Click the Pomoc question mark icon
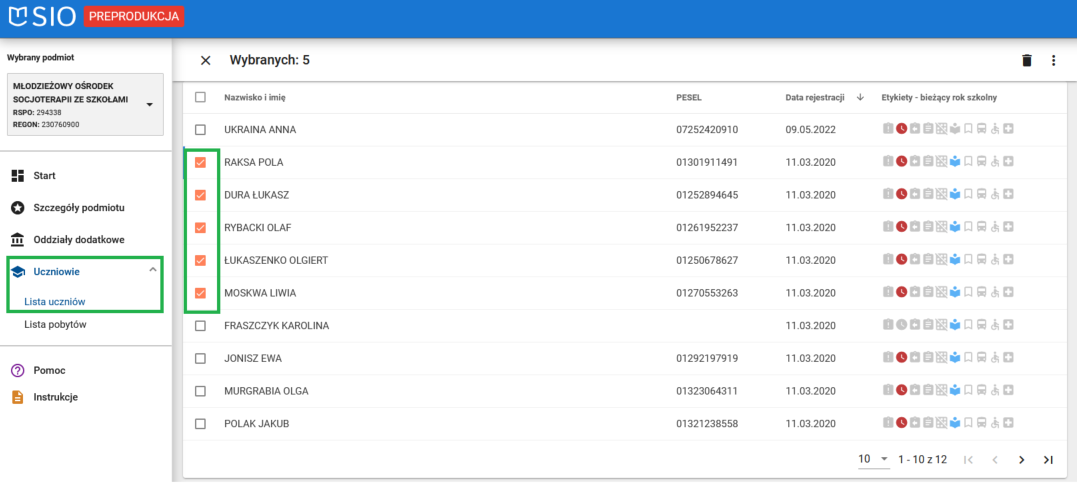The width and height of the screenshot is (1077, 483). coord(17,370)
